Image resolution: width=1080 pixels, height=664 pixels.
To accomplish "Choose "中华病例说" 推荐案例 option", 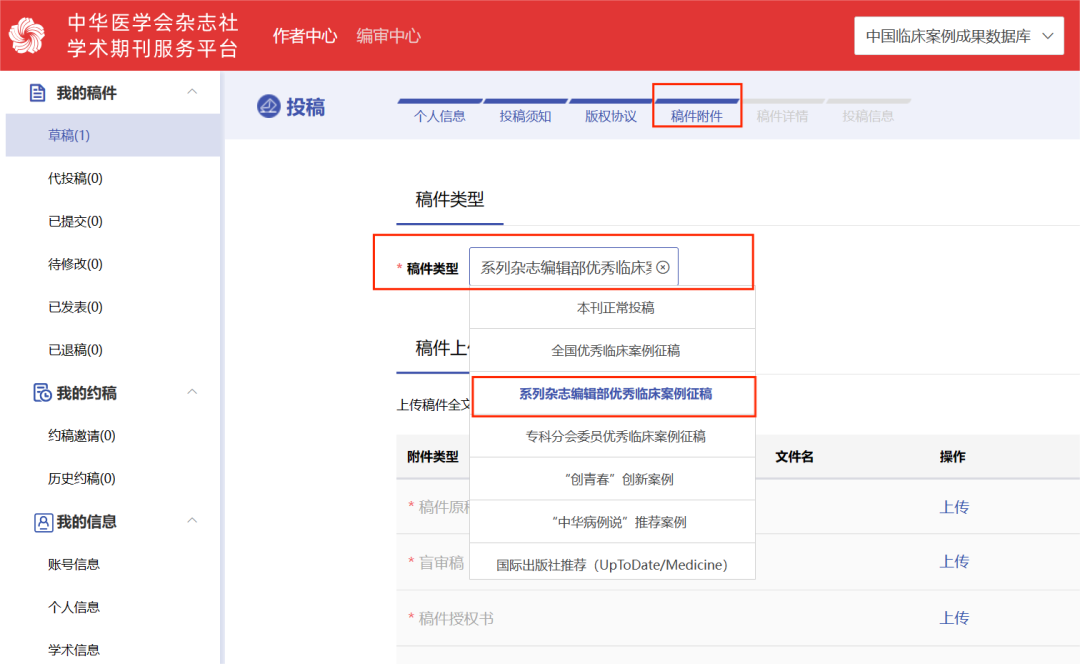I will click(x=612, y=522).
